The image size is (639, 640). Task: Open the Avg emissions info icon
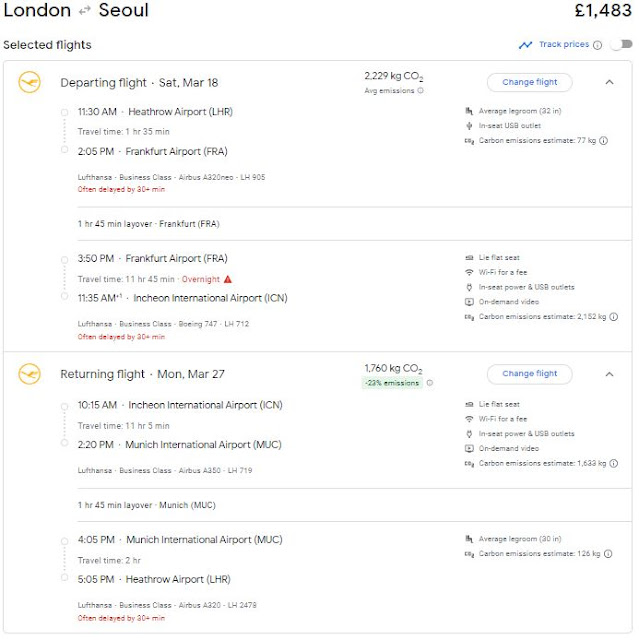420,91
